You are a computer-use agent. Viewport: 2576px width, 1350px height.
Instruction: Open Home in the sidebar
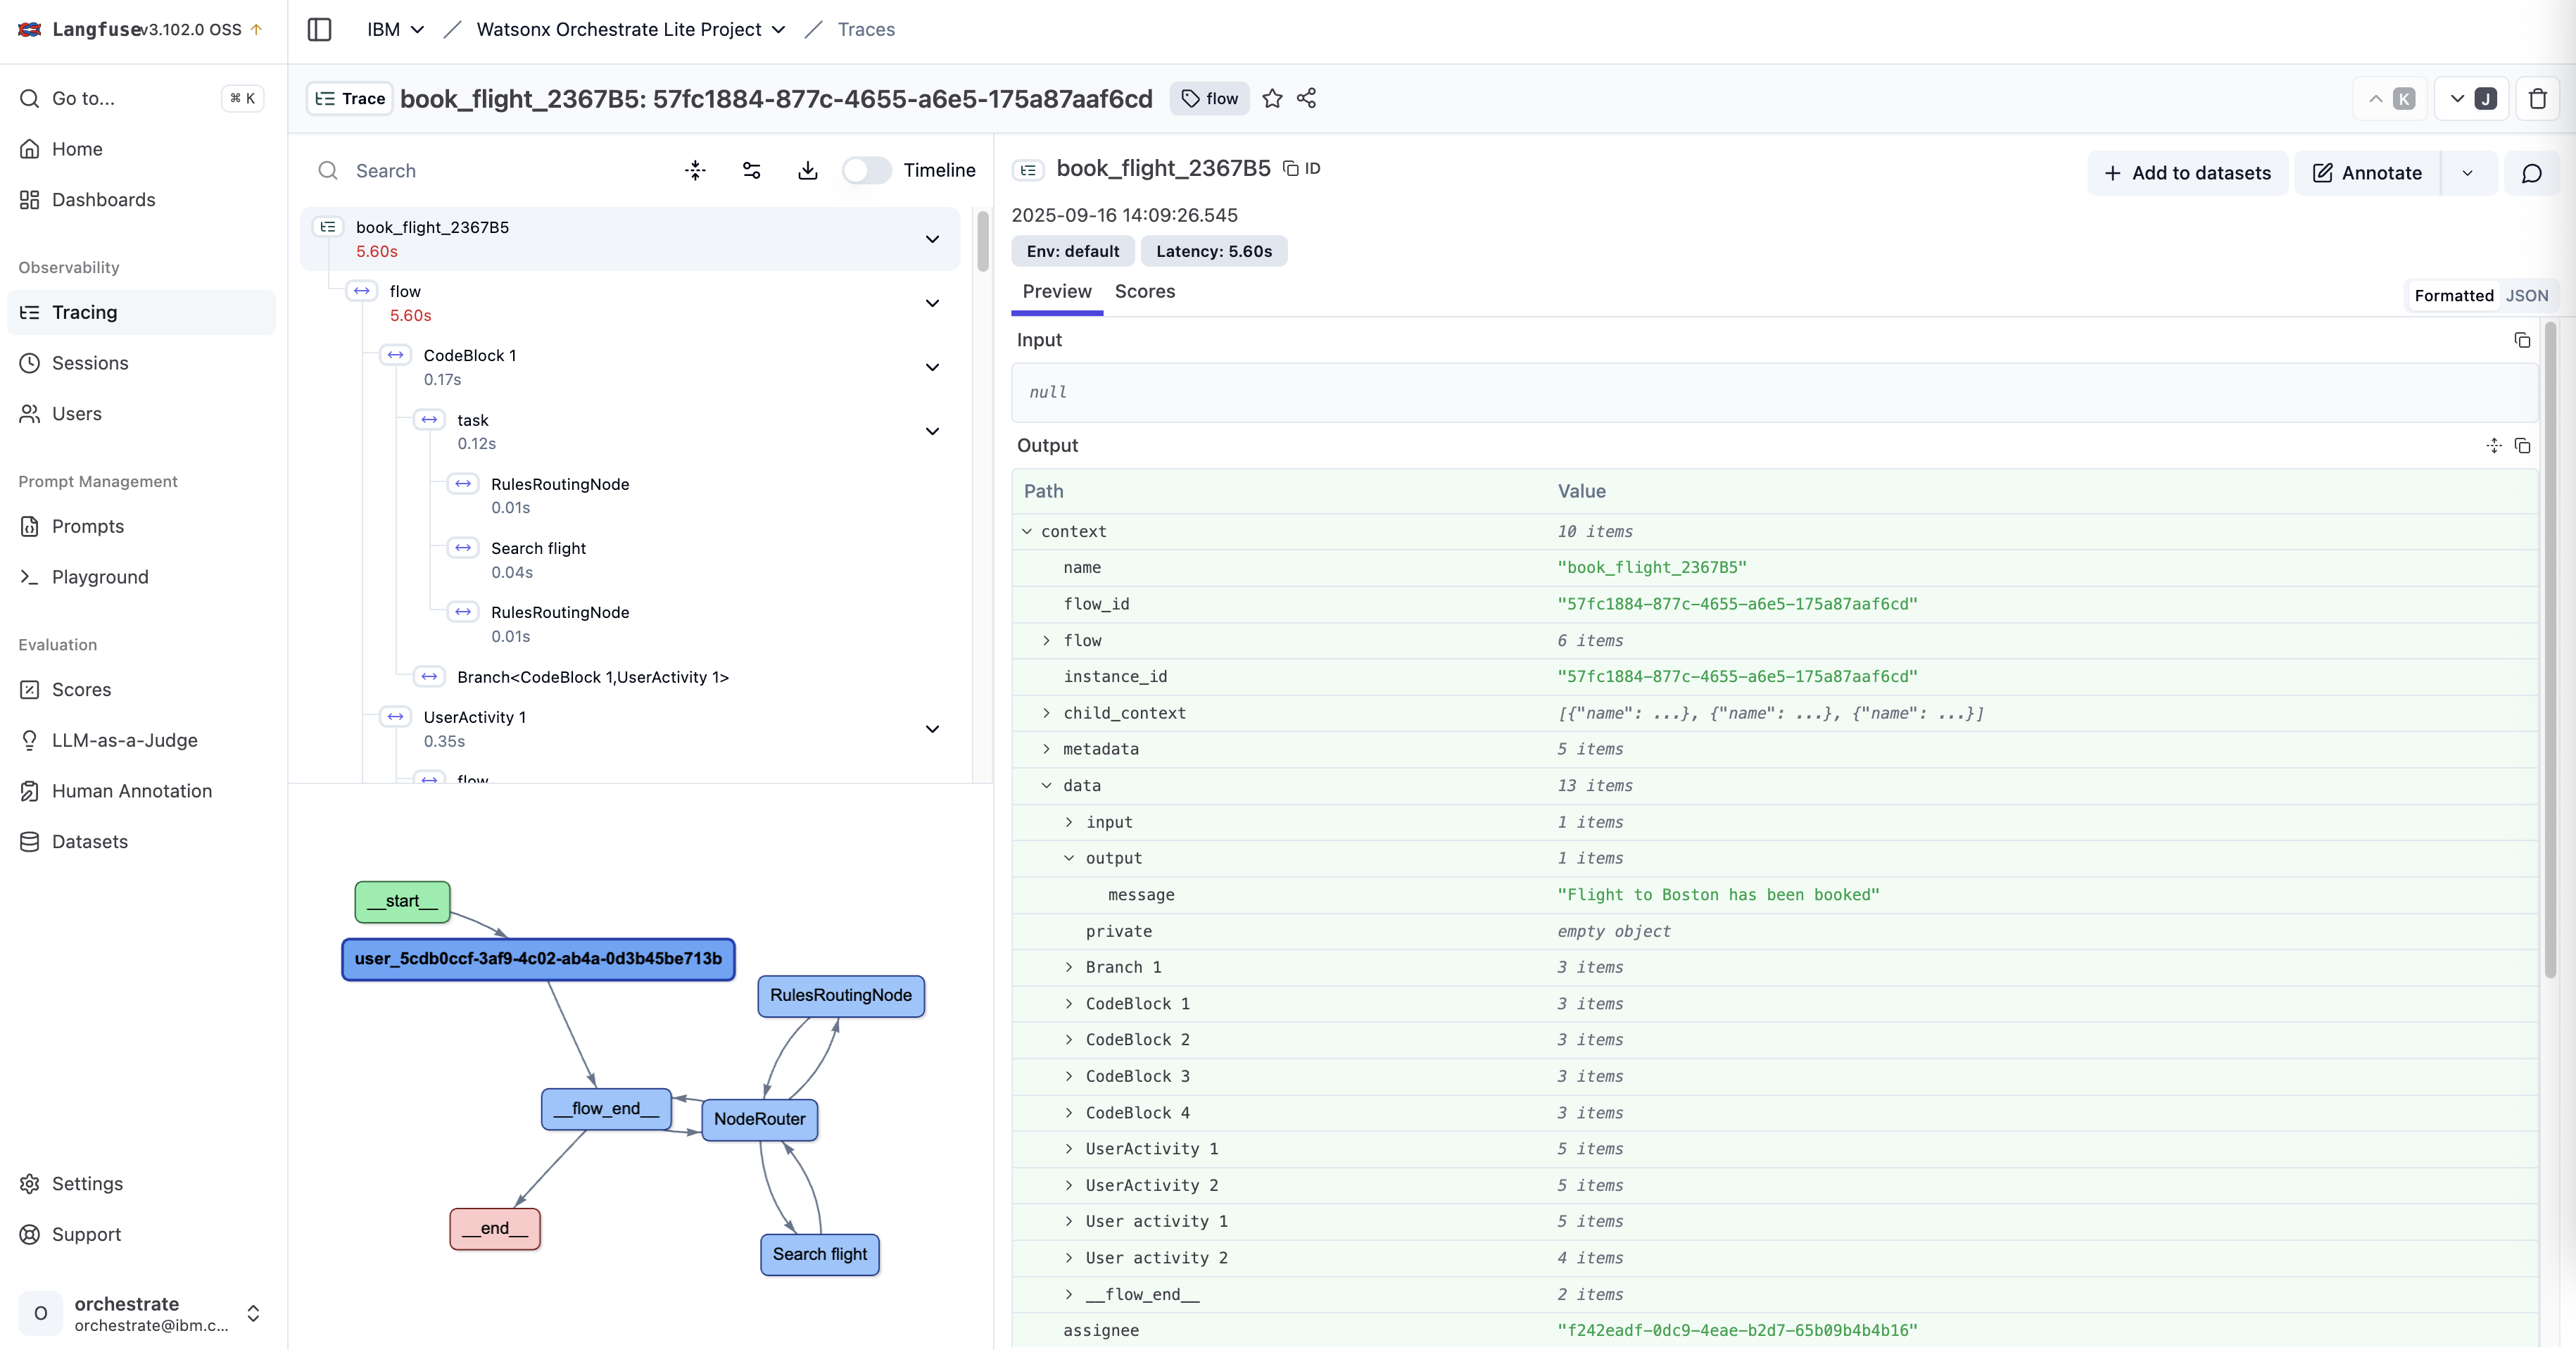[140, 149]
